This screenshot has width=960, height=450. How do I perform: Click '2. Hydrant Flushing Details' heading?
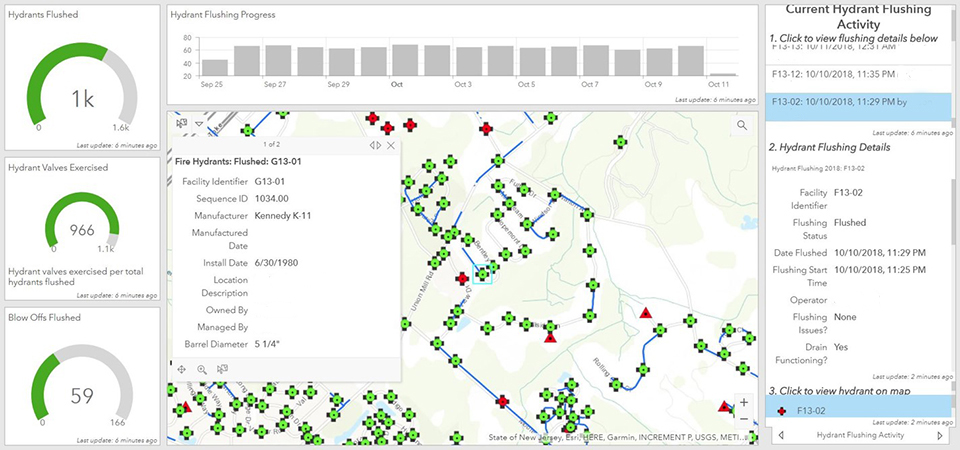point(830,148)
